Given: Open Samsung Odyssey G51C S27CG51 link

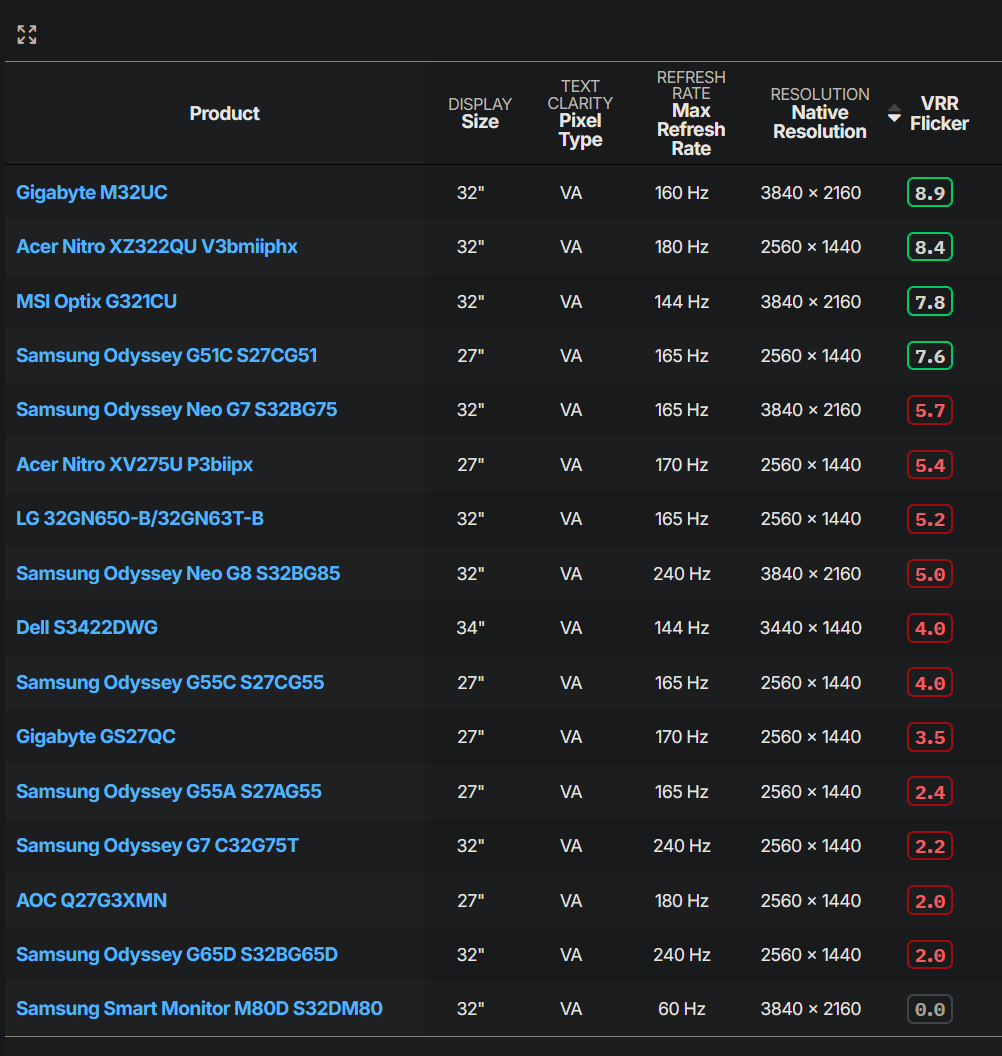Looking at the screenshot, I should pyautogui.click(x=166, y=356).
